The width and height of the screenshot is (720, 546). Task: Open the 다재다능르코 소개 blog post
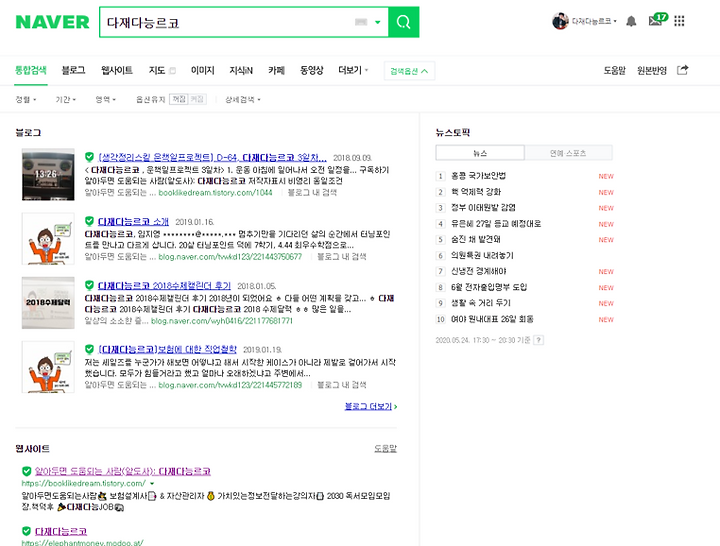[133, 222]
